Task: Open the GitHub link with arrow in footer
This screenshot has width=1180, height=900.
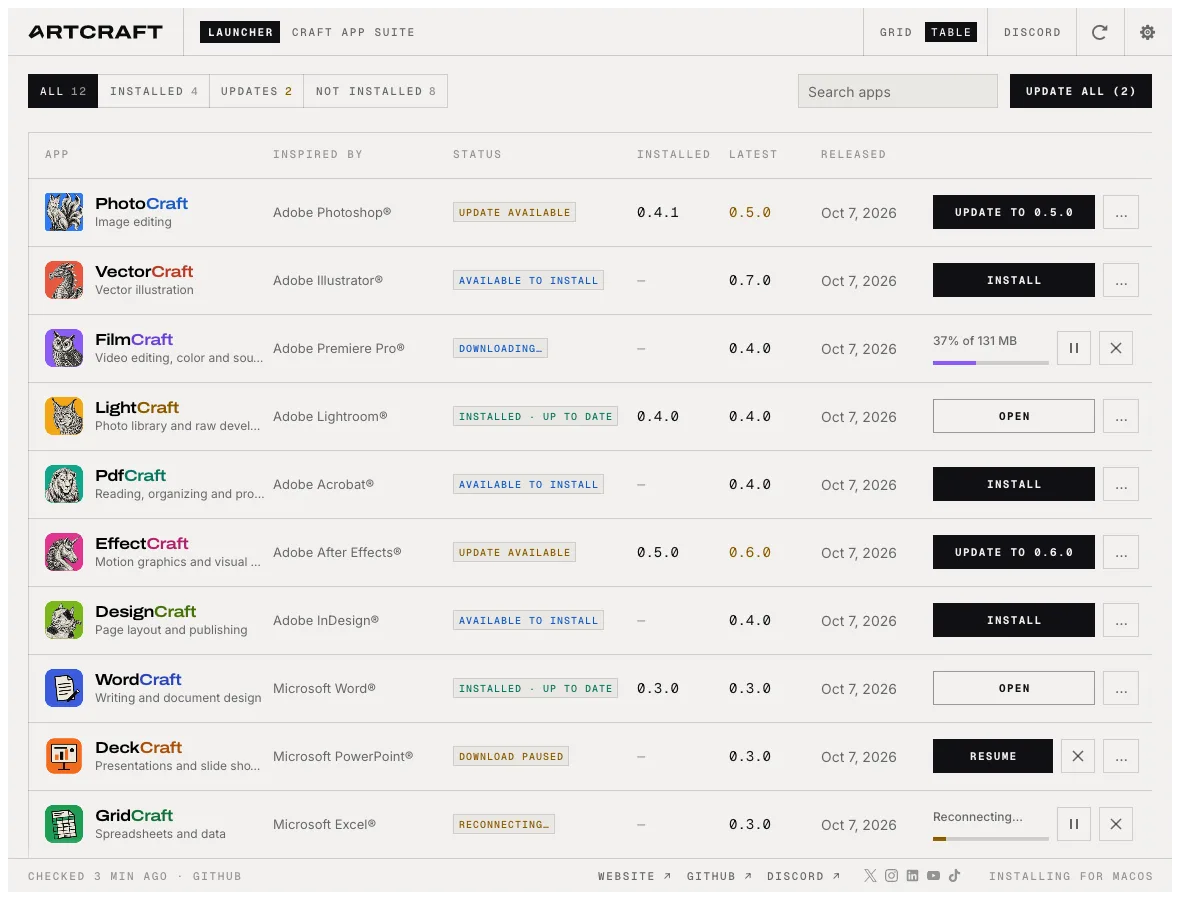Action: coord(719,876)
